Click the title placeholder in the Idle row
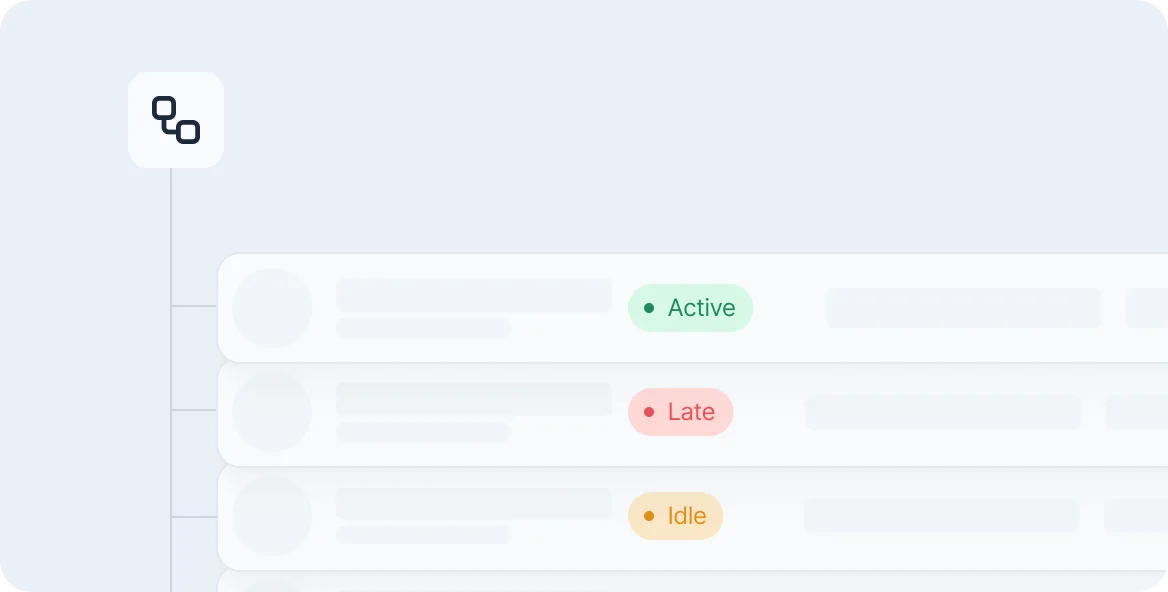1168x592 pixels. 474,503
